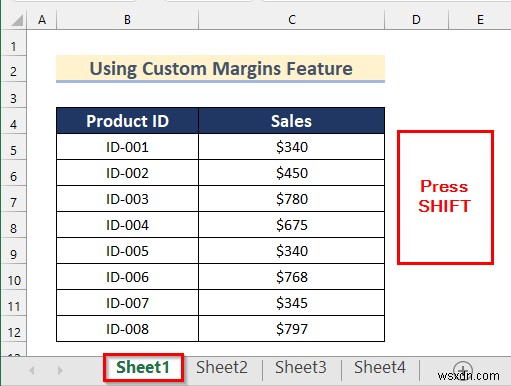The image size is (511, 386).
Task: Open the Sheet3 tab
Action: (301, 367)
